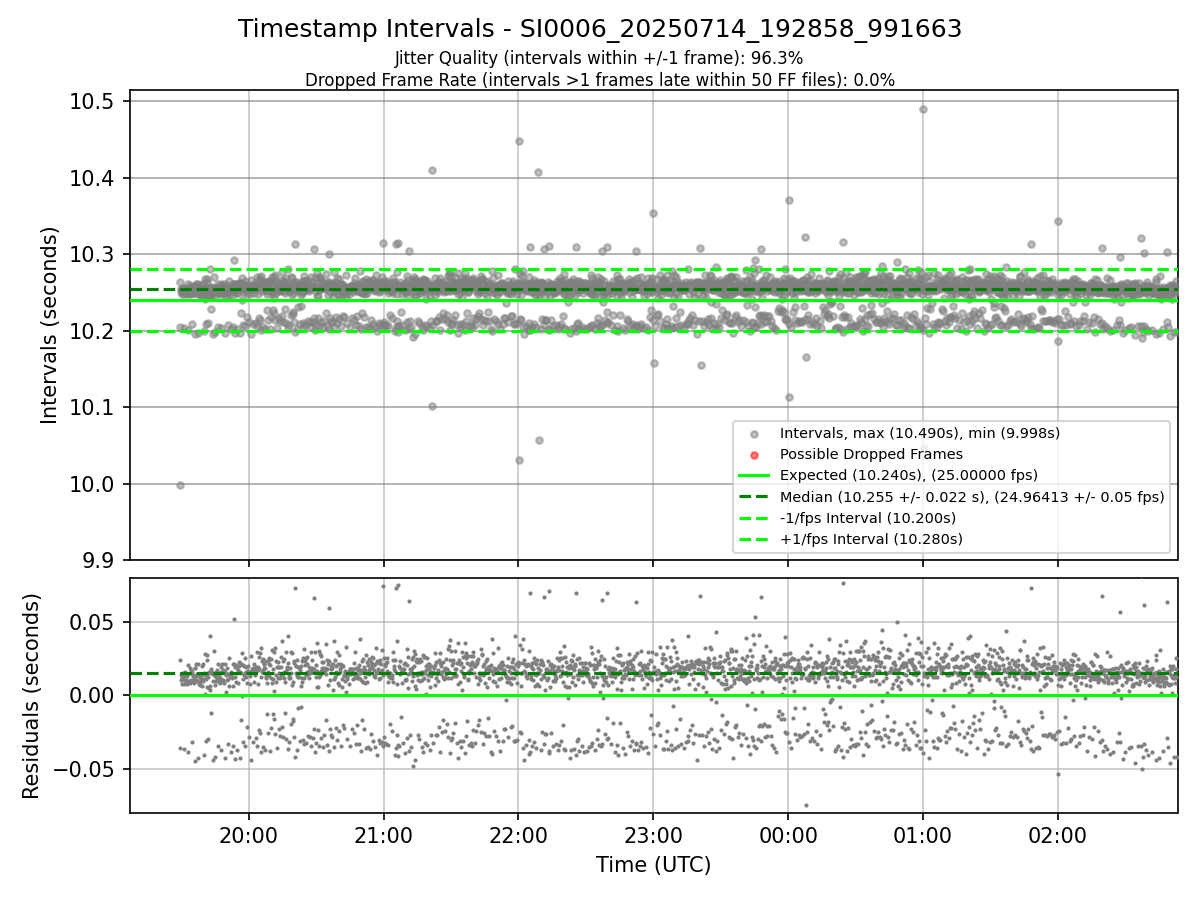Click the '21:00' x-axis tick label
Viewport: 1200px width, 900px height.
pos(383,835)
